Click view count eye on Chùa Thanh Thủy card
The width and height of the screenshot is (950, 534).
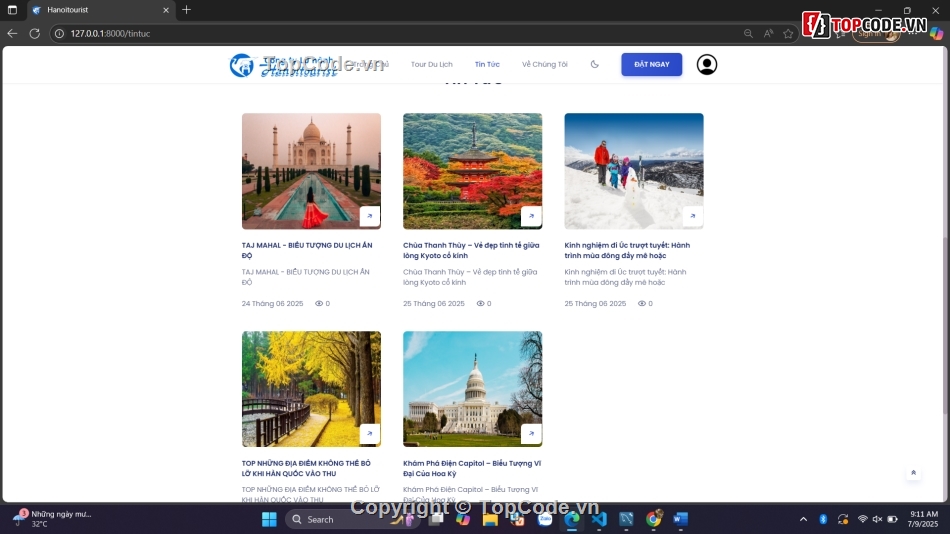coord(480,304)
